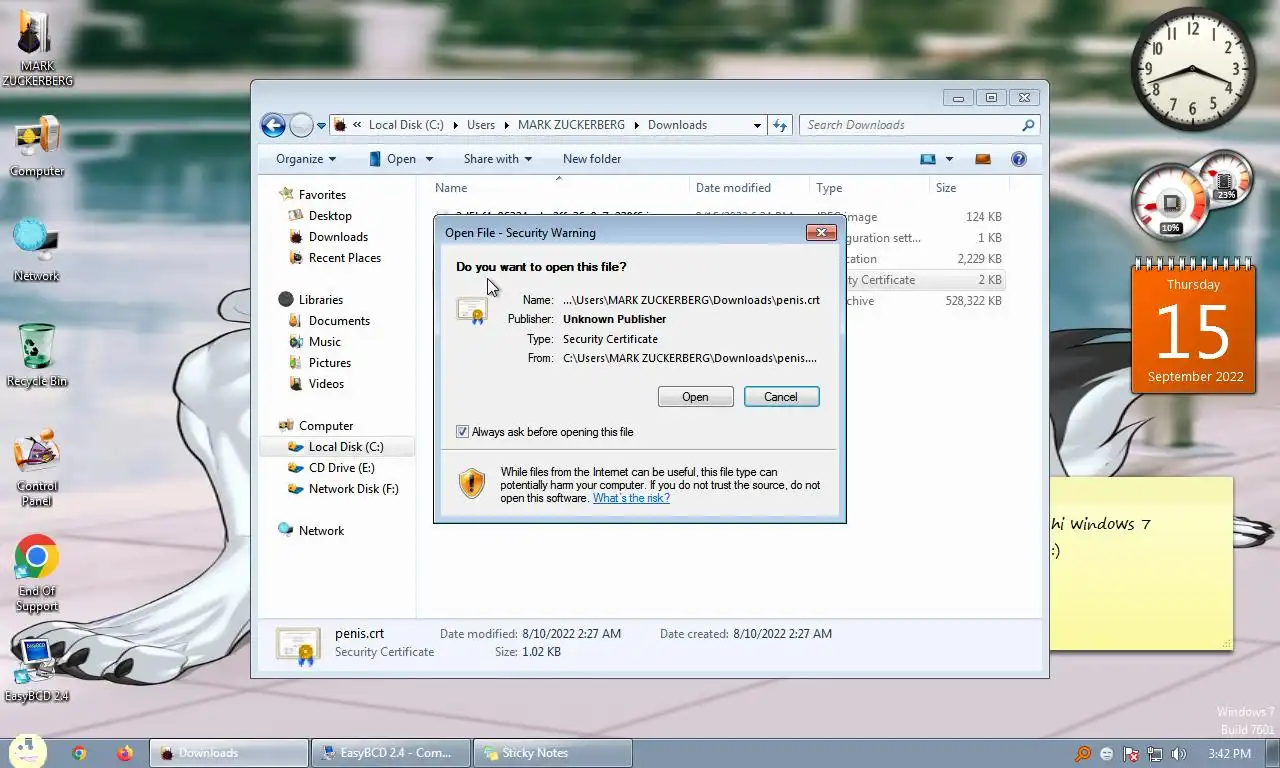Expand the arrow after Users breadcrumb
Screen dimensions: 1280x768
(x=506, y=125)
